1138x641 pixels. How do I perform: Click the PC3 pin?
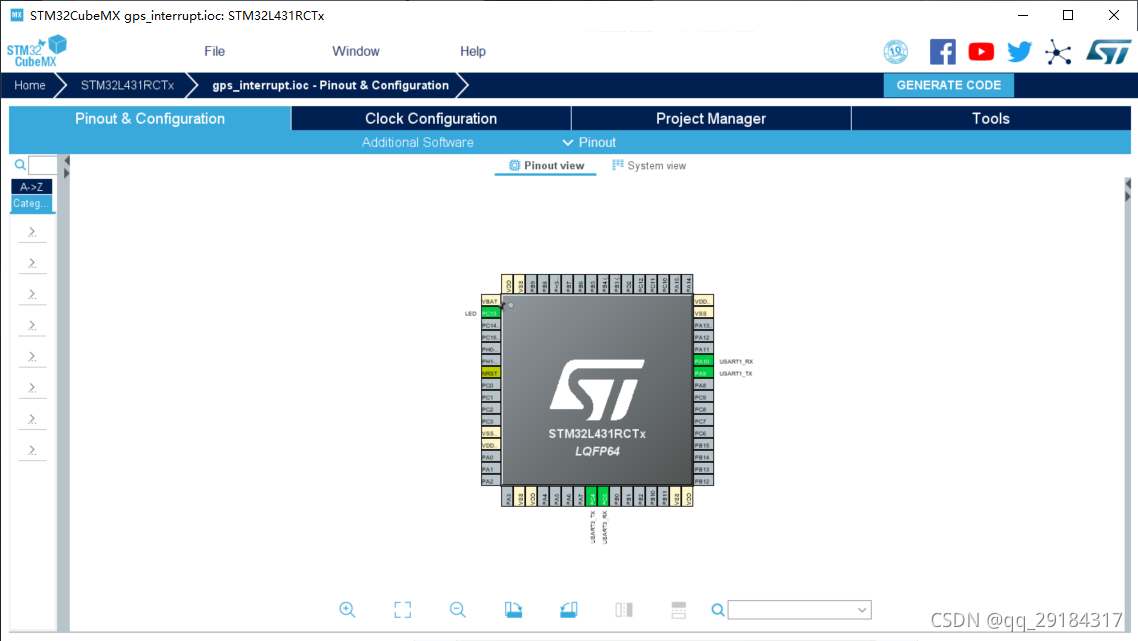click(491, 421)
